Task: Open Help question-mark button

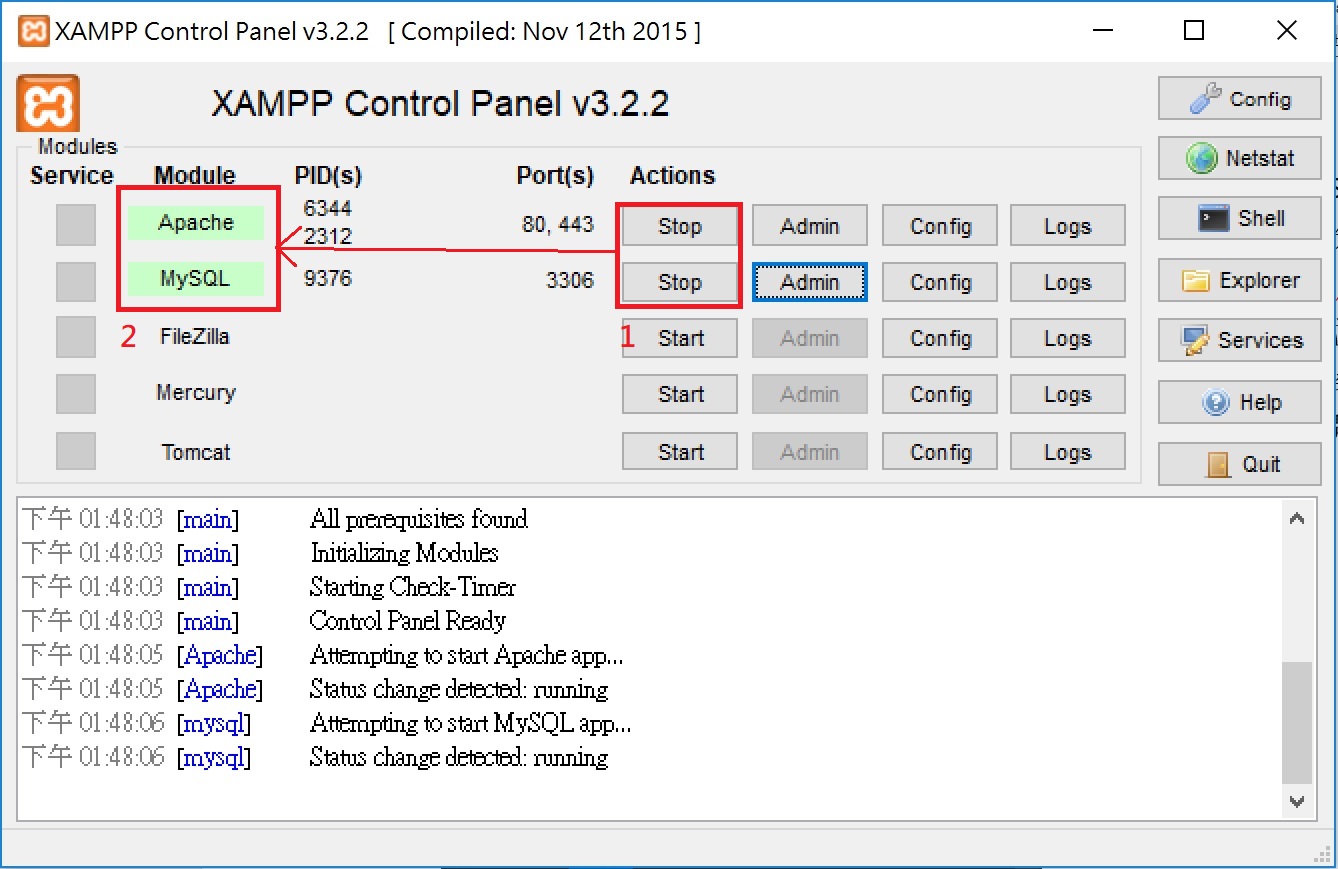Action: pyautogui.click(x=1239, y=402)
